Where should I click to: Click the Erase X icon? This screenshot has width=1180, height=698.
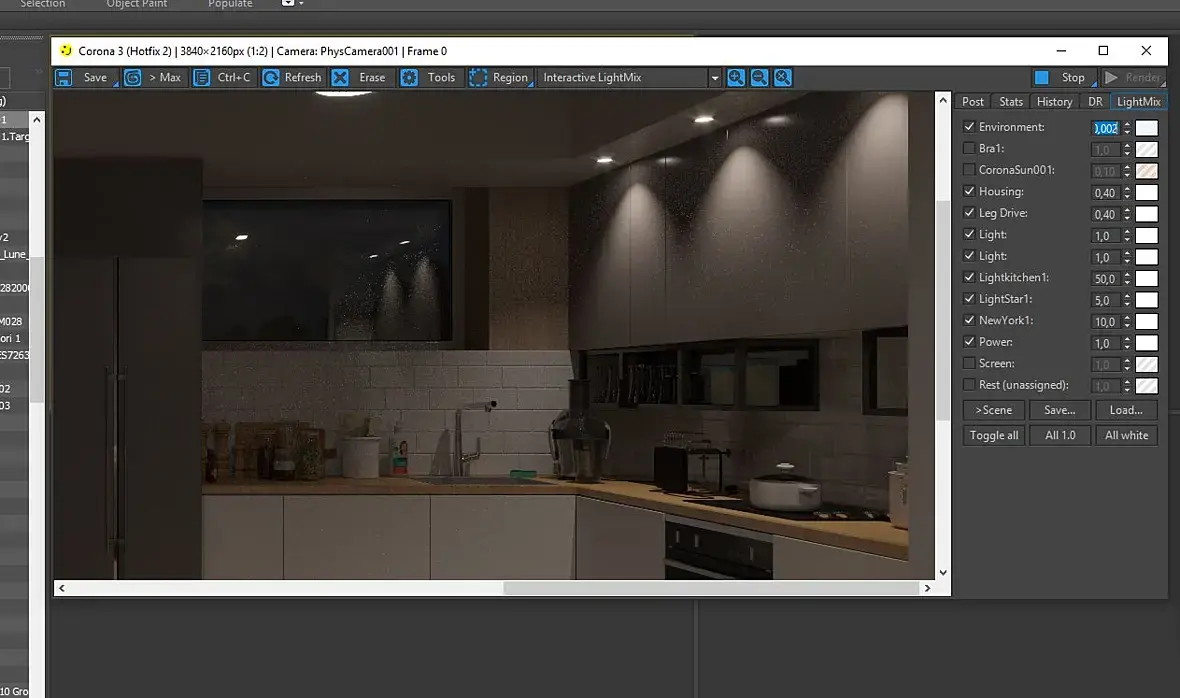coord(340,77)
